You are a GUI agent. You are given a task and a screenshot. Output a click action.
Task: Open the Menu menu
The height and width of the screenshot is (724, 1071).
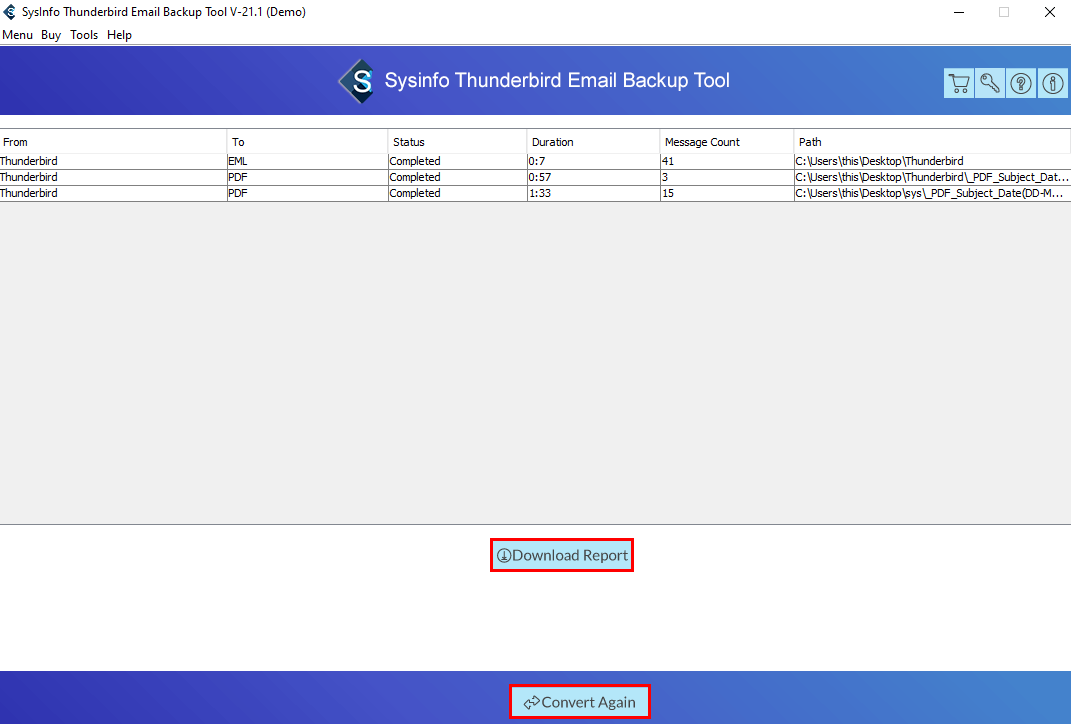pyautogui.click(x=17, y=35)
